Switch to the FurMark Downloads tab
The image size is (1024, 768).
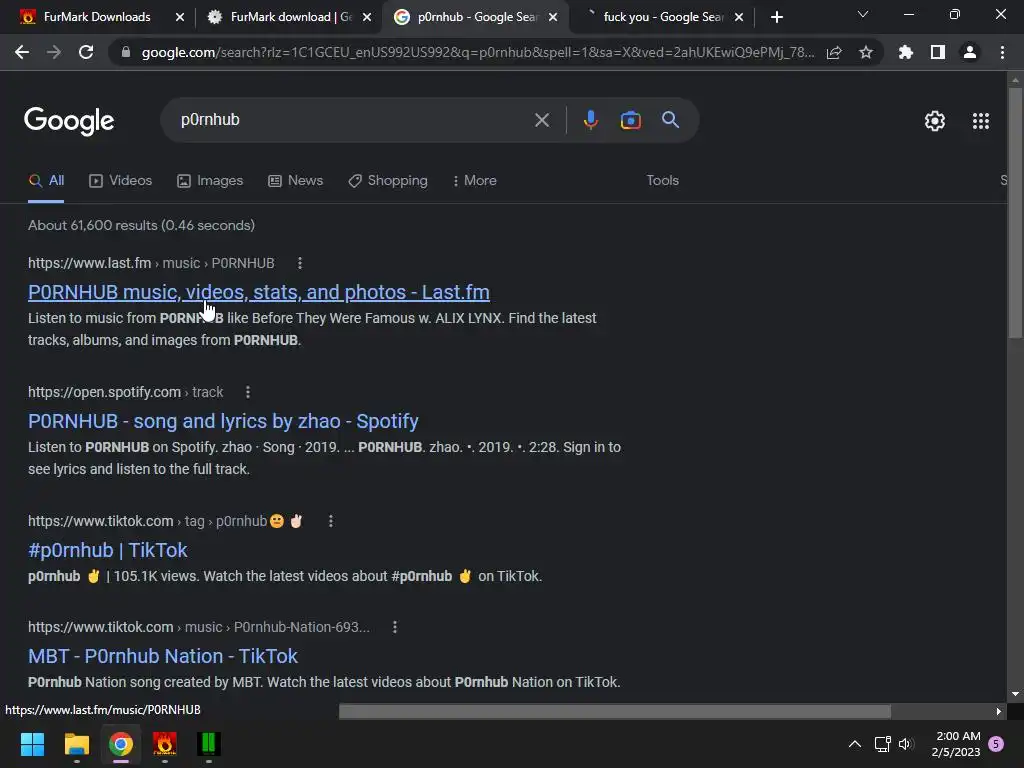point(97,17)
